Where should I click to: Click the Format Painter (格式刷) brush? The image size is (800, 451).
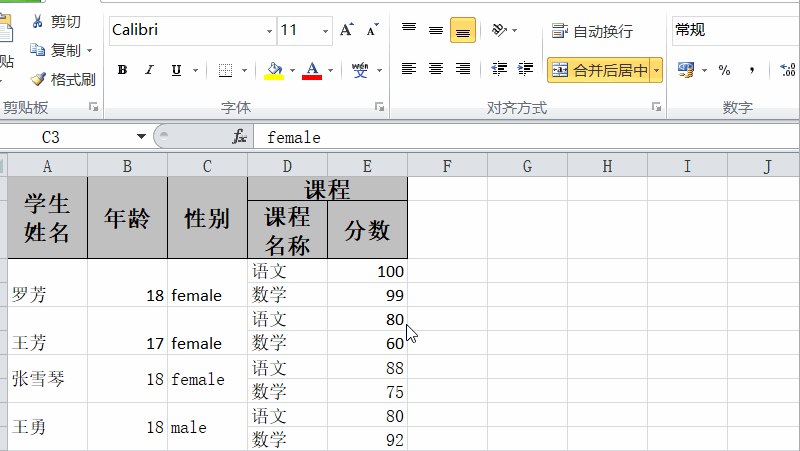click(38, 79)
